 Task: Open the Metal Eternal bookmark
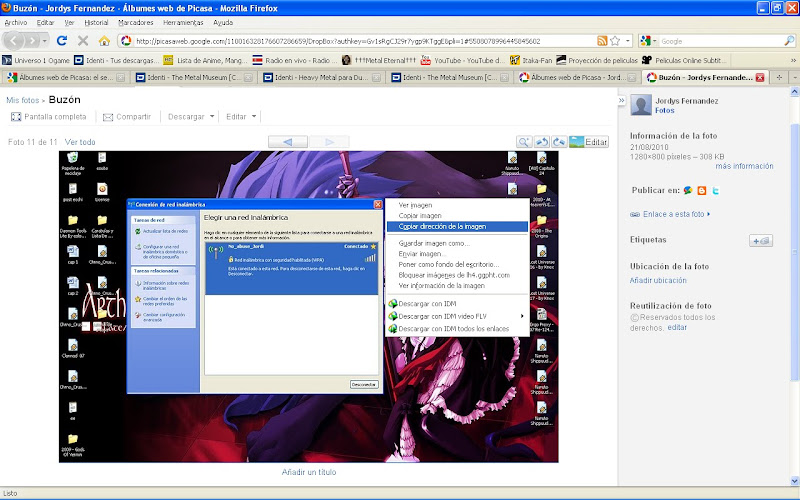pos(379,60)
